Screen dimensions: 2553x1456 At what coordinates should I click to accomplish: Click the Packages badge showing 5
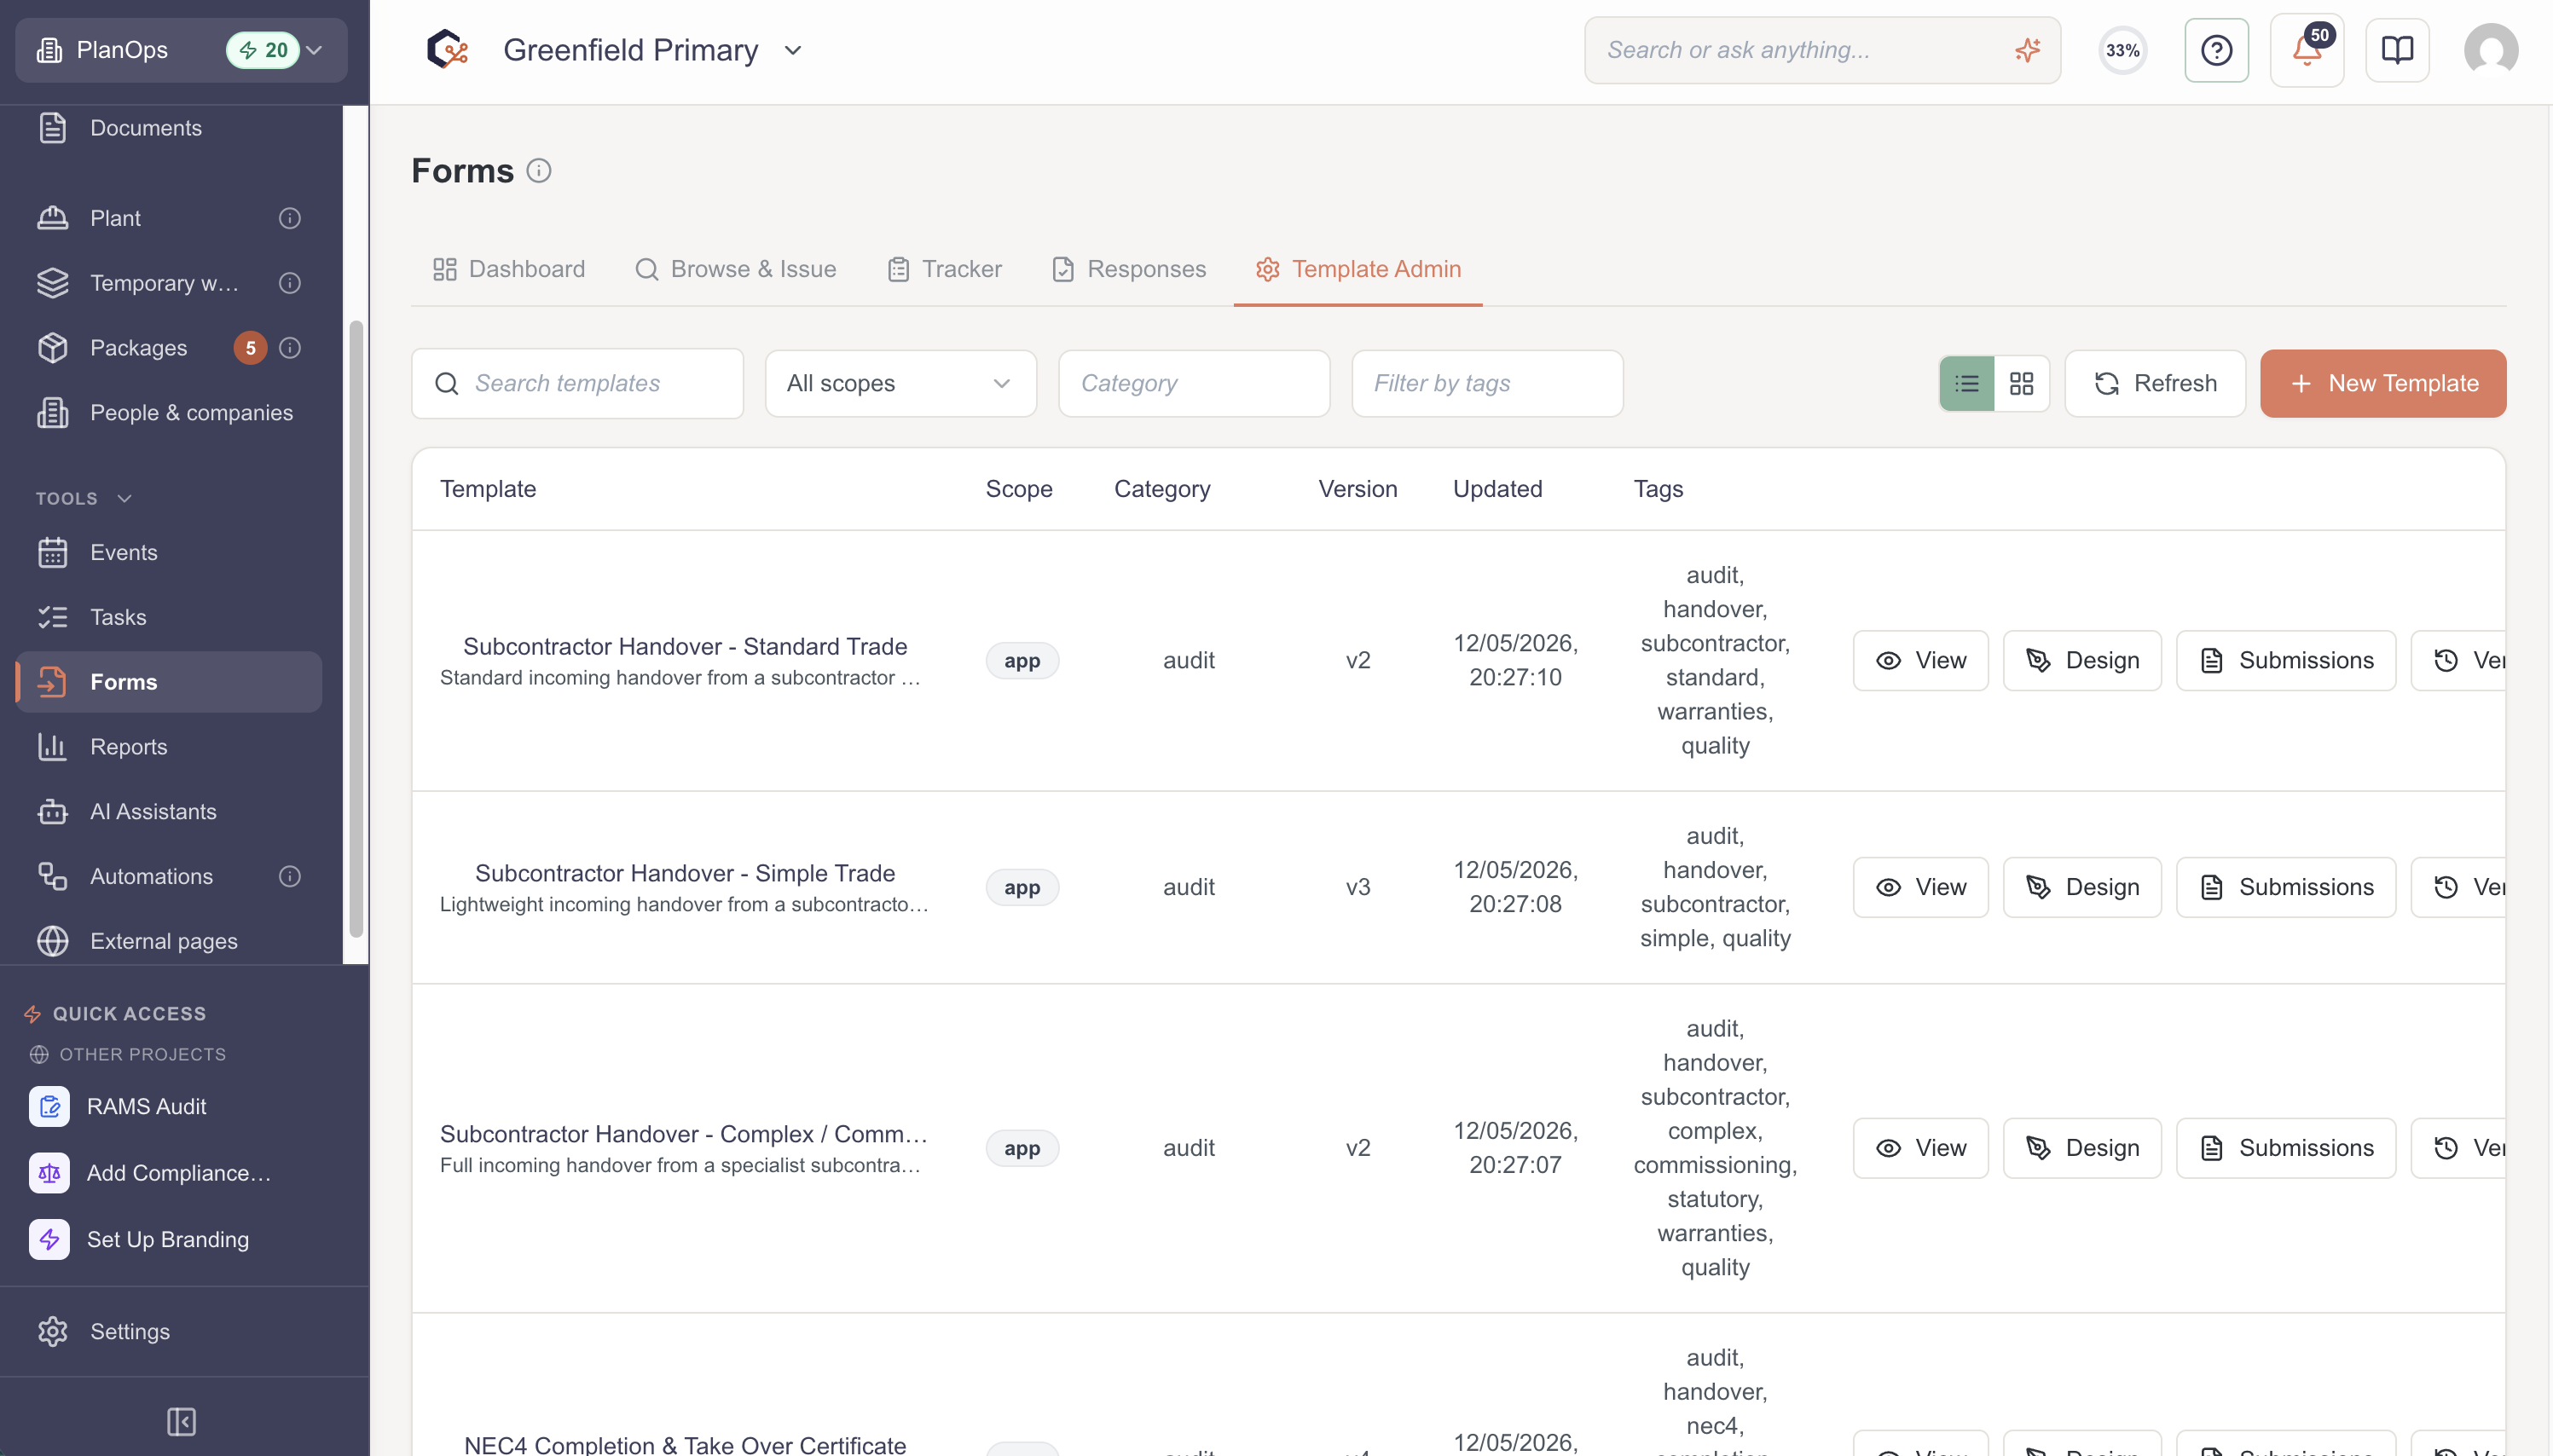(250, 348)
